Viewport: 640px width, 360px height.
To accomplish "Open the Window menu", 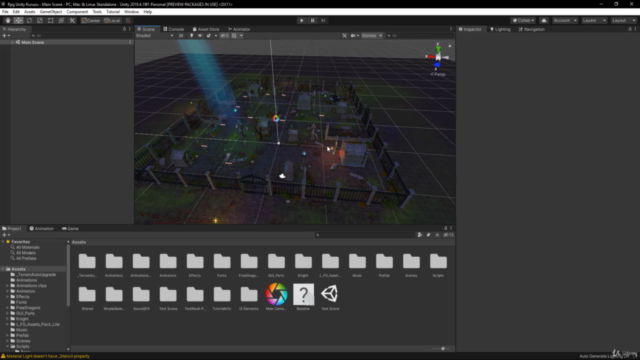I will click(131, 12).
